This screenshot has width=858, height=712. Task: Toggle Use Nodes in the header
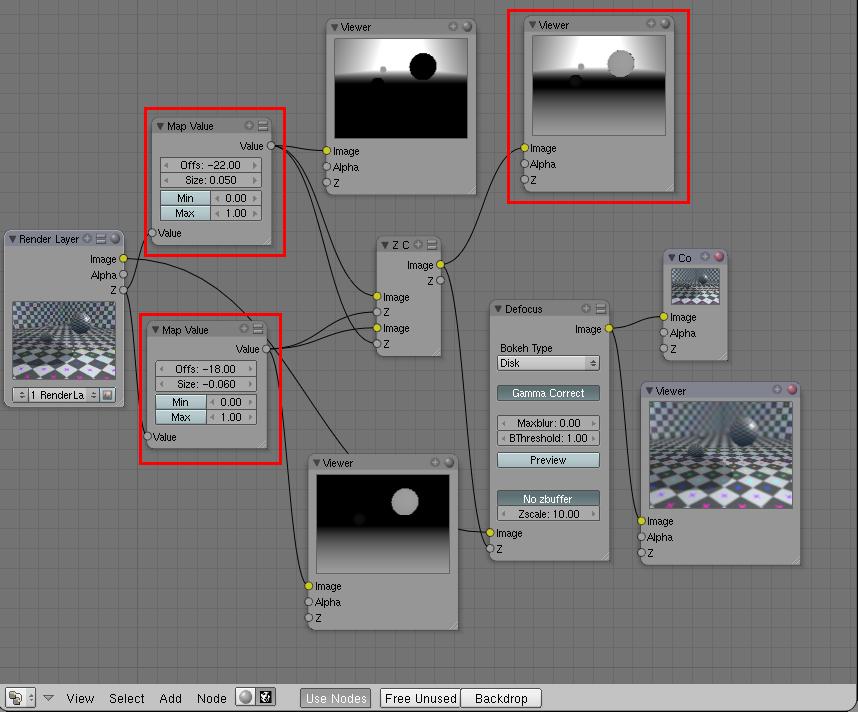(336, 698)
